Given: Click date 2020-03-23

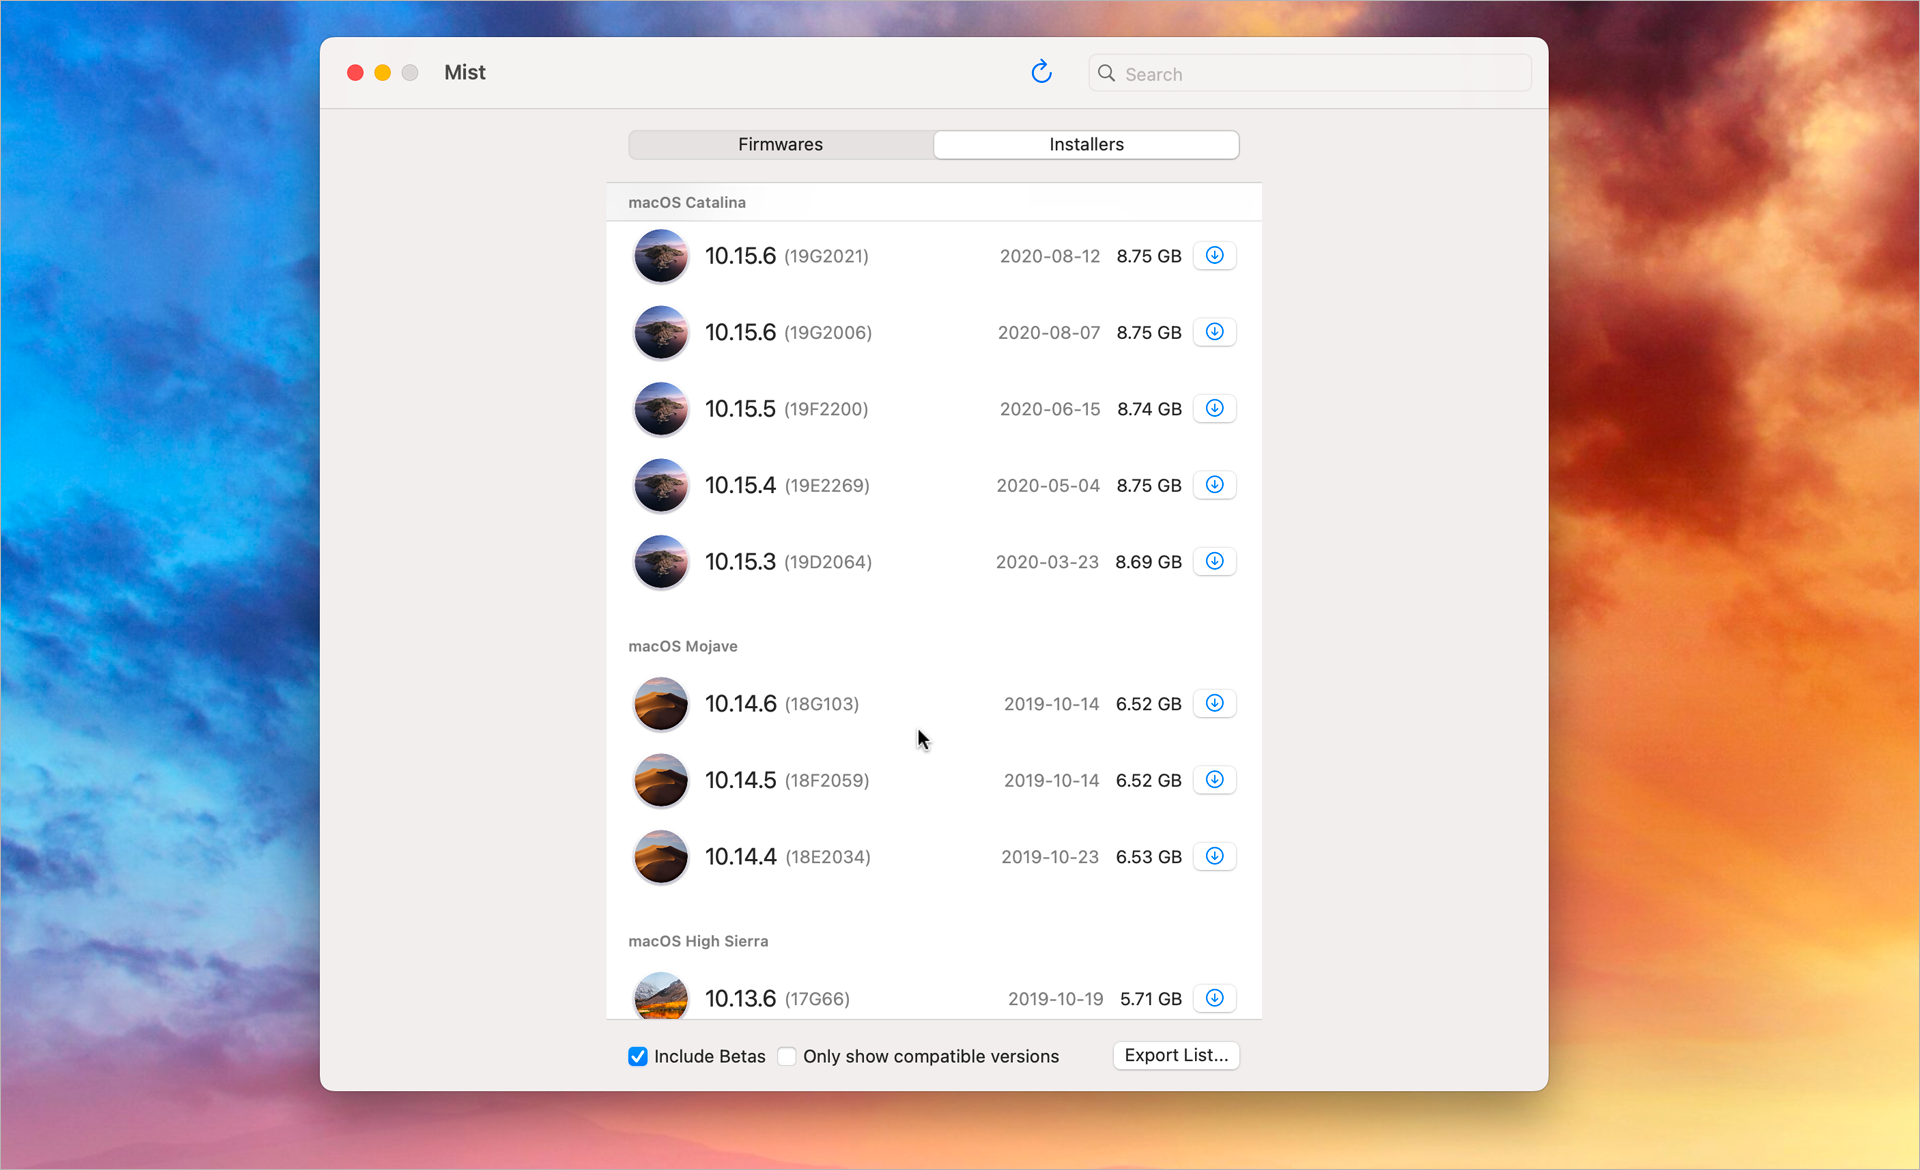Looking at the screenshot, I should click(1047, 562).
